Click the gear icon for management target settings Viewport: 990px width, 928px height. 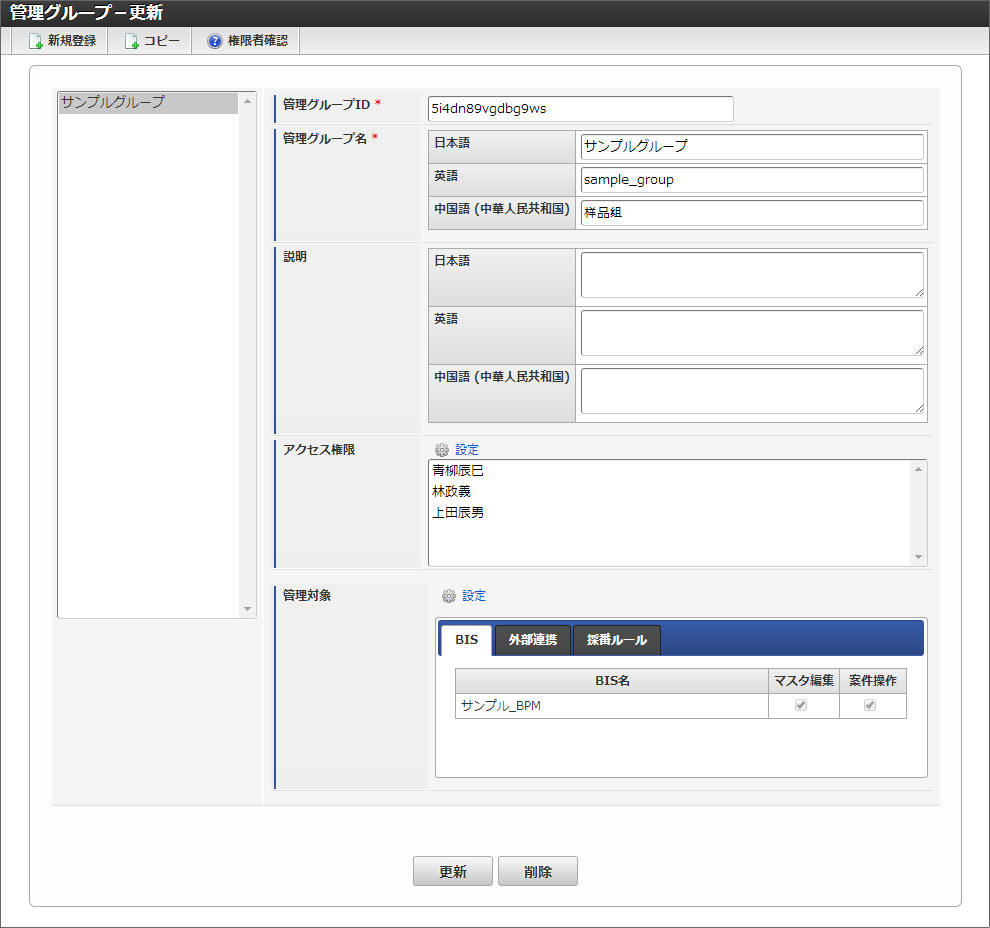[449, 596]
